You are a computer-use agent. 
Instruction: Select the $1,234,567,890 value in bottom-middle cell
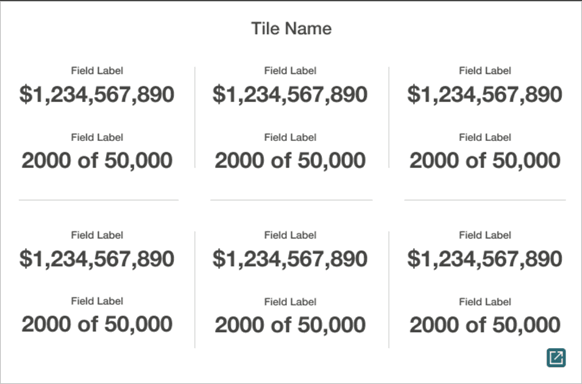click(290, 259)
